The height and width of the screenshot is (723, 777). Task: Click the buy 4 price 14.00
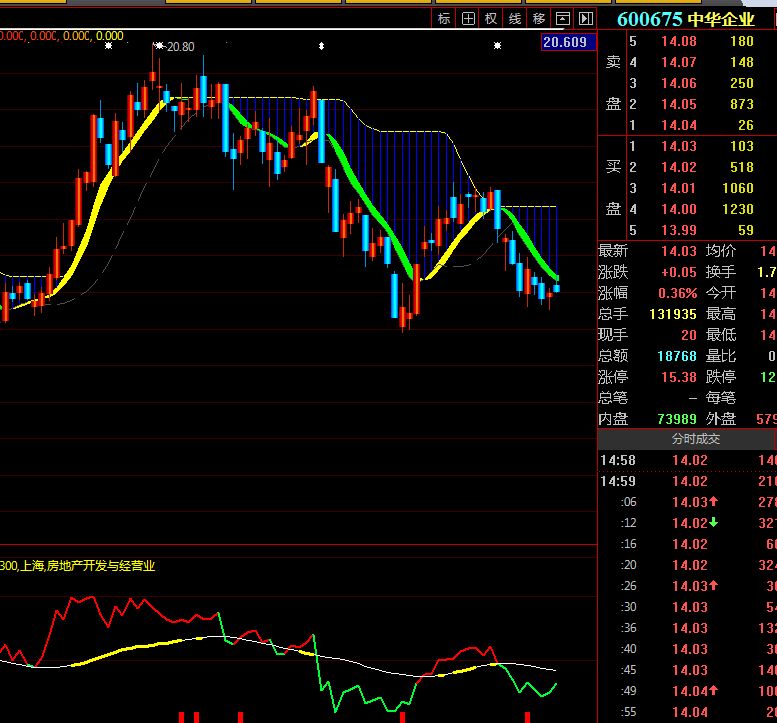[x=678, y=209]
